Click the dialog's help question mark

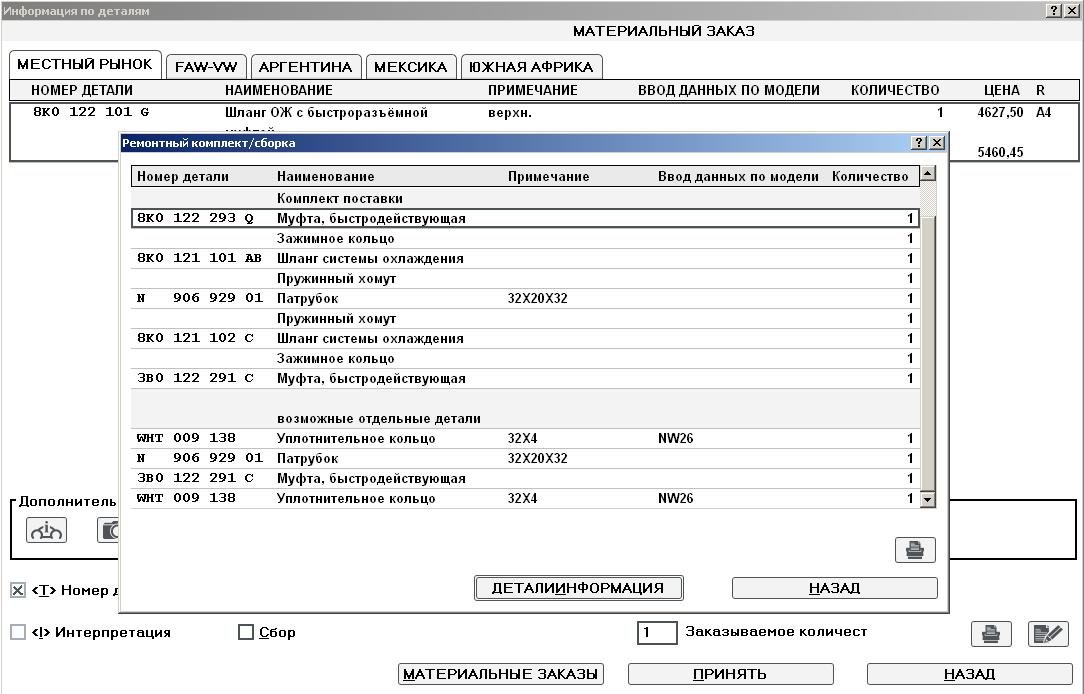click(918, 142)
